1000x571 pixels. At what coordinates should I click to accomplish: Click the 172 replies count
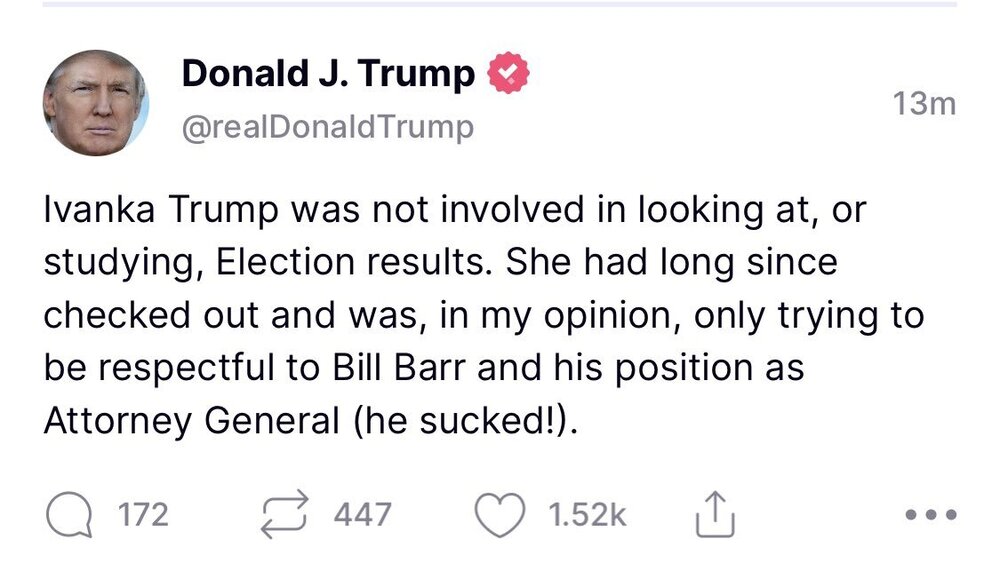[143, 516]
